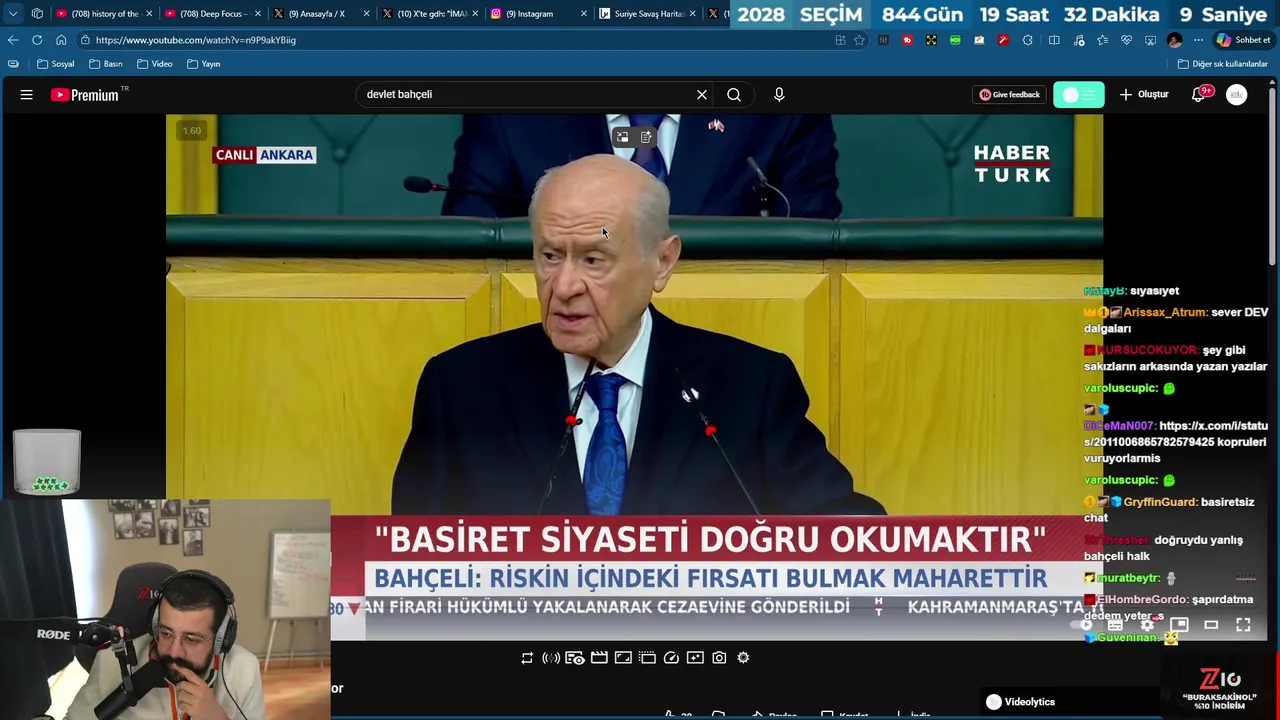Viewport: 1280px width, 720px height.
Task: Click the audio boost sound-waves icon below player
Action: point(551,658)
